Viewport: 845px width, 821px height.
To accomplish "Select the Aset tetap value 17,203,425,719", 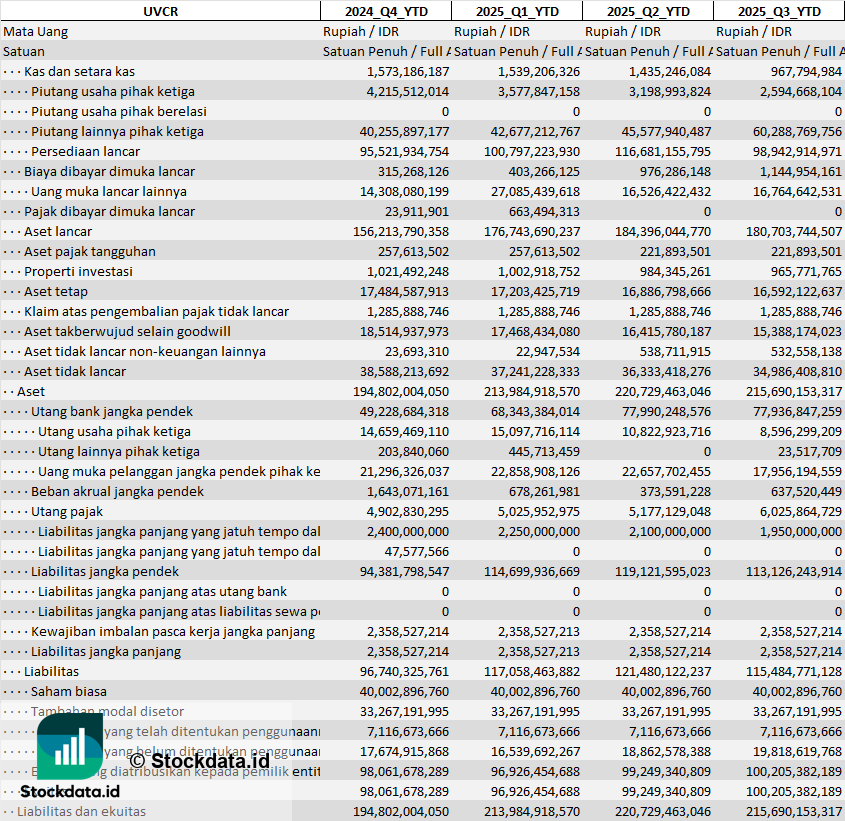I will pos(528,291).
